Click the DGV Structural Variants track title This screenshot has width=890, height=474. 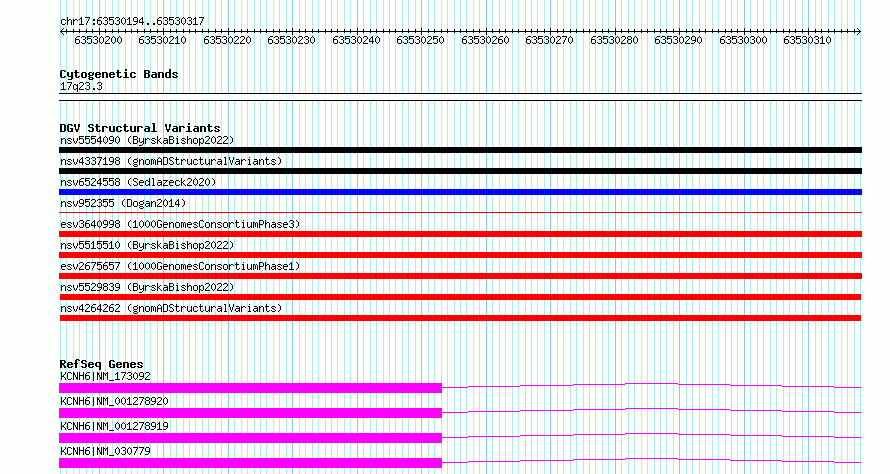pyautogui.click(x=140, y=128)
